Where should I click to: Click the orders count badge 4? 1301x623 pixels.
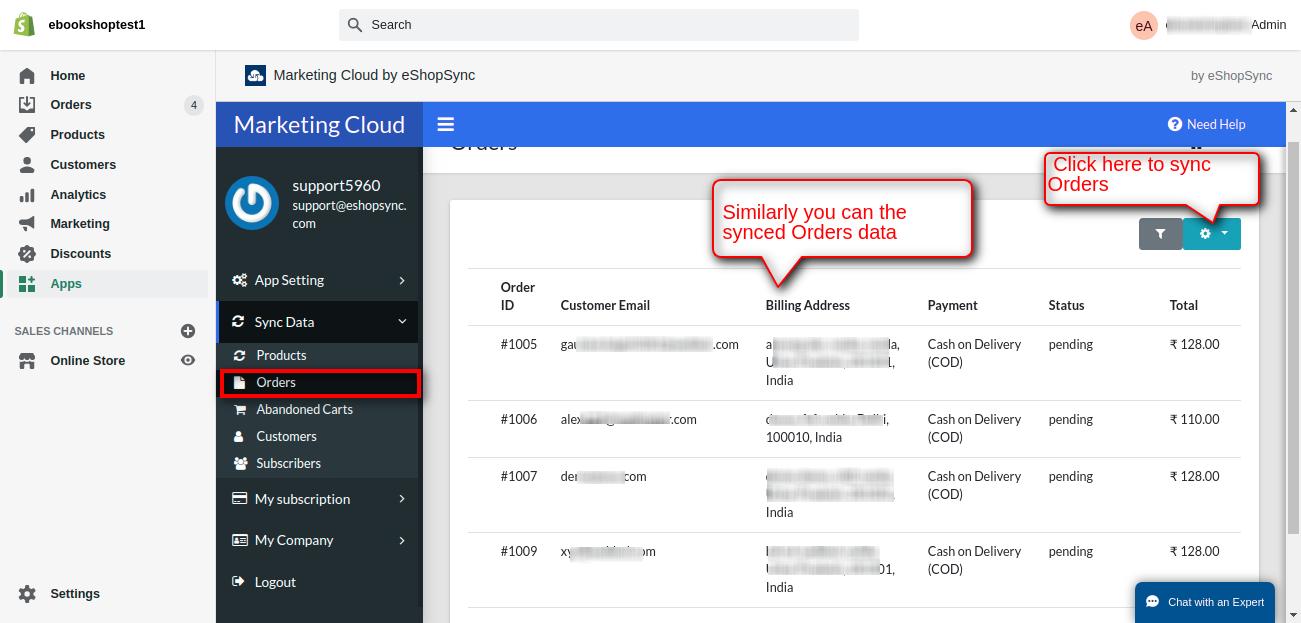[194, 105]
